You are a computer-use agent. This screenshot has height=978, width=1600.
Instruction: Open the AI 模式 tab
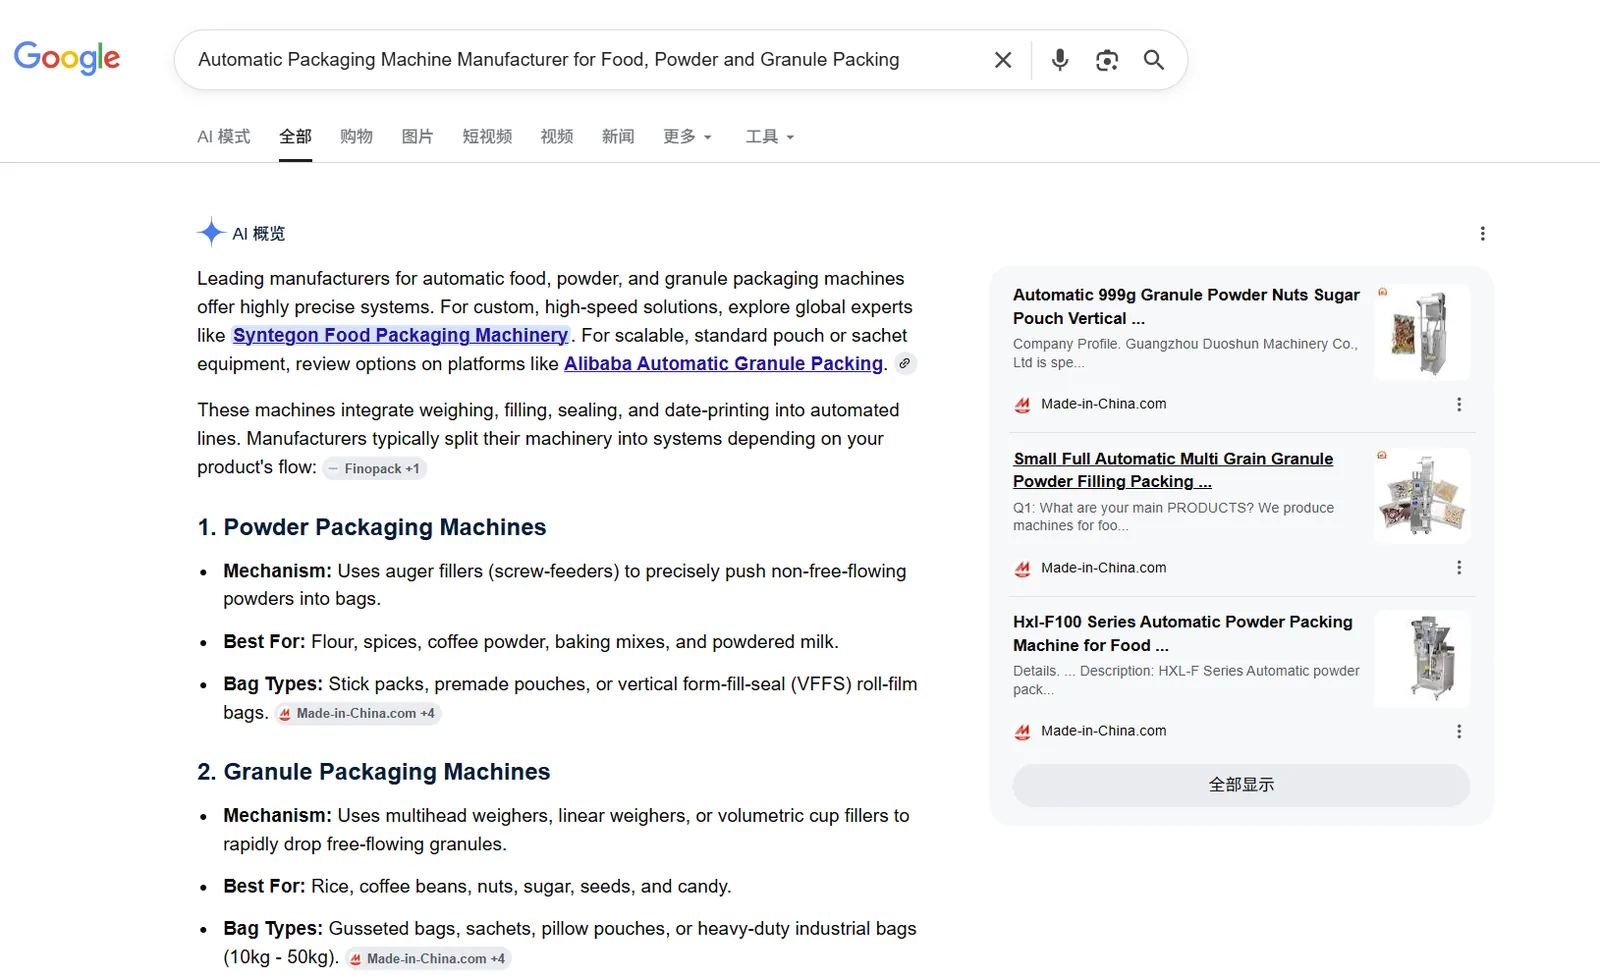pyautogui.click(x=223, y=136)
